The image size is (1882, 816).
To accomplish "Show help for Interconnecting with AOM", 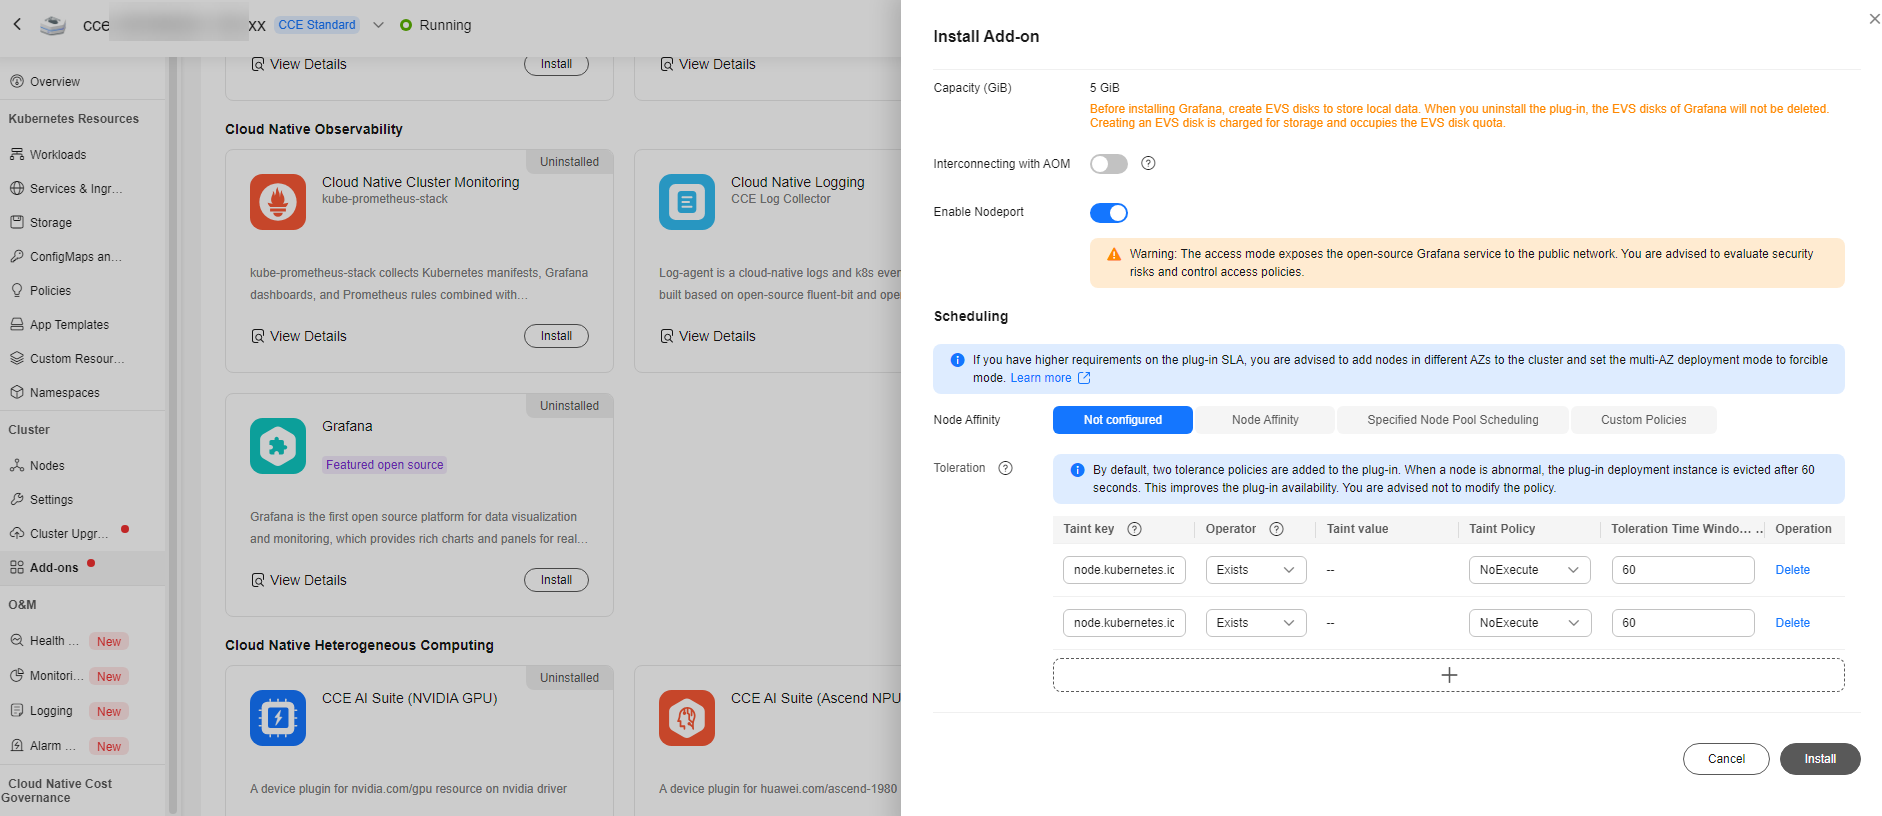I will coord(1148,163).
